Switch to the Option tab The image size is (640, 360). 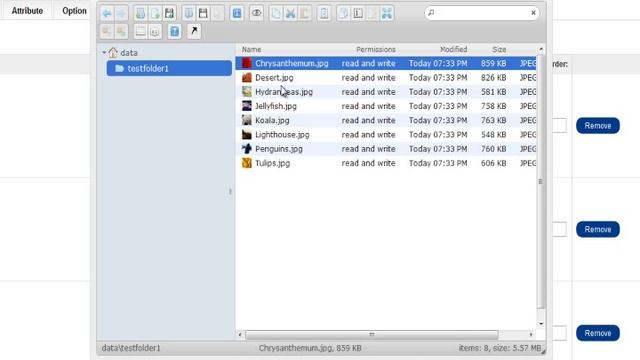click(74, 11)
